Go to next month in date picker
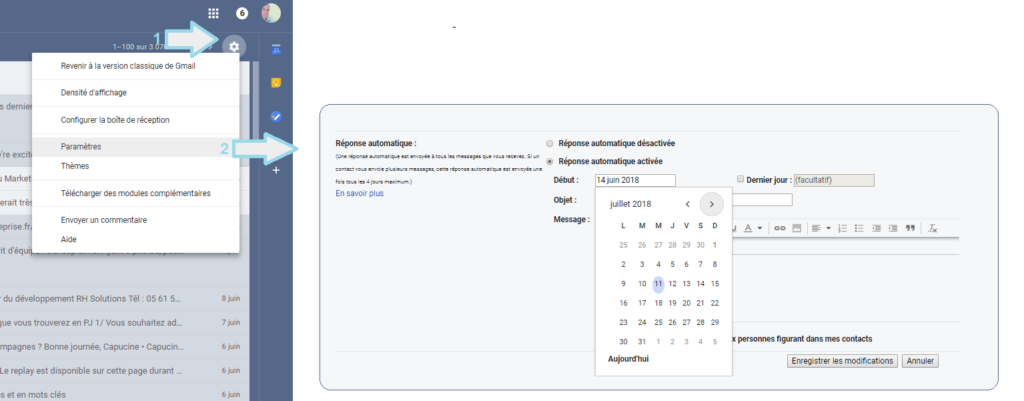Viewport: 1024px width, 401px height. (712, 204)
